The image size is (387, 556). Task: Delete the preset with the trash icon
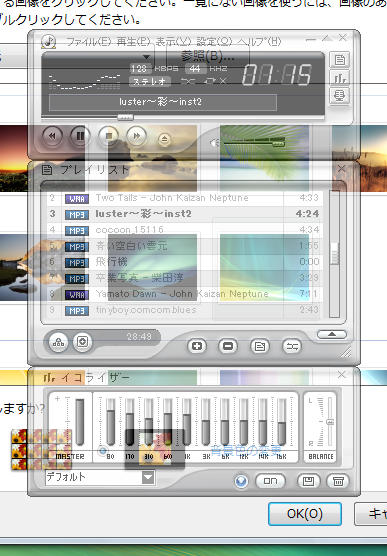click(338, 481)
